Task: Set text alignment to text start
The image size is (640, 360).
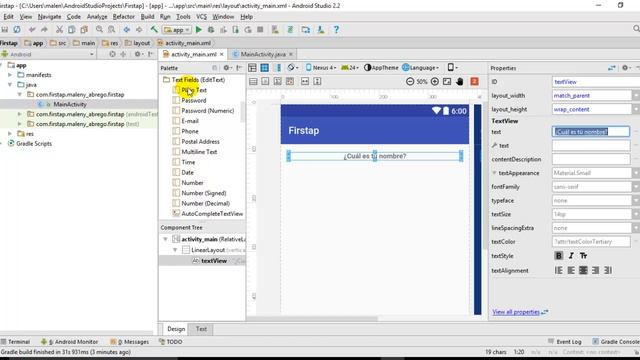Action: tap(571, 270)
